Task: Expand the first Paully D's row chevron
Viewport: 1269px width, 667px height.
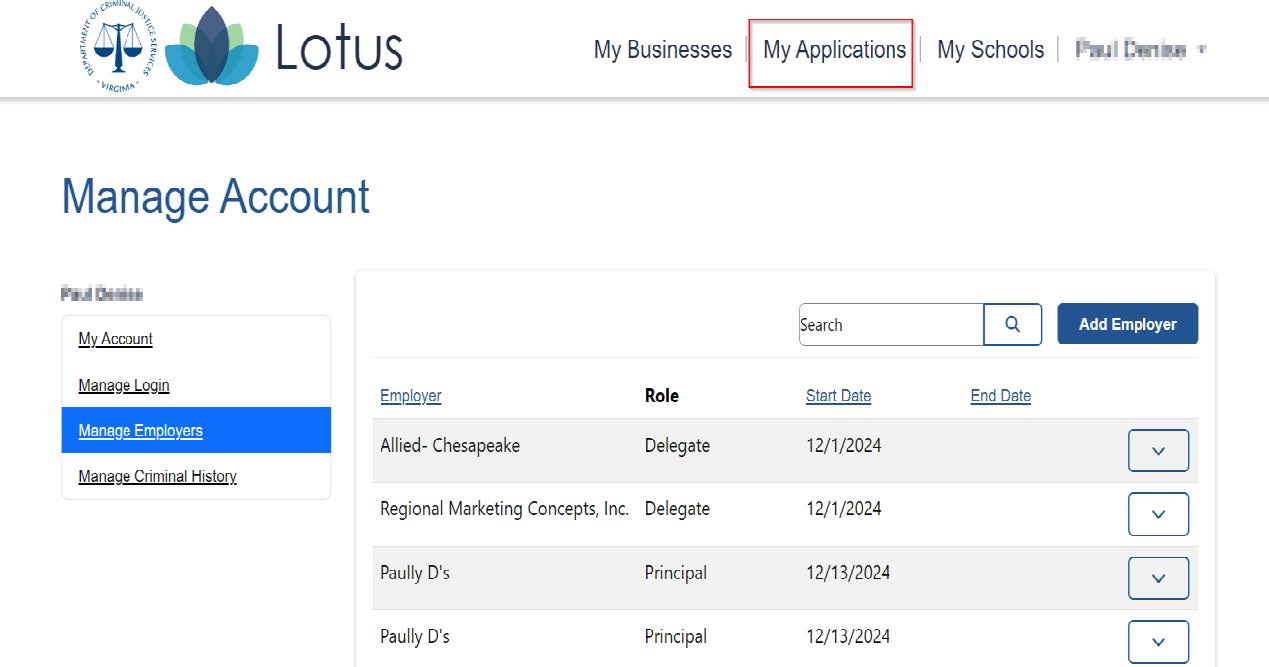Action: tap(1158, 578)
